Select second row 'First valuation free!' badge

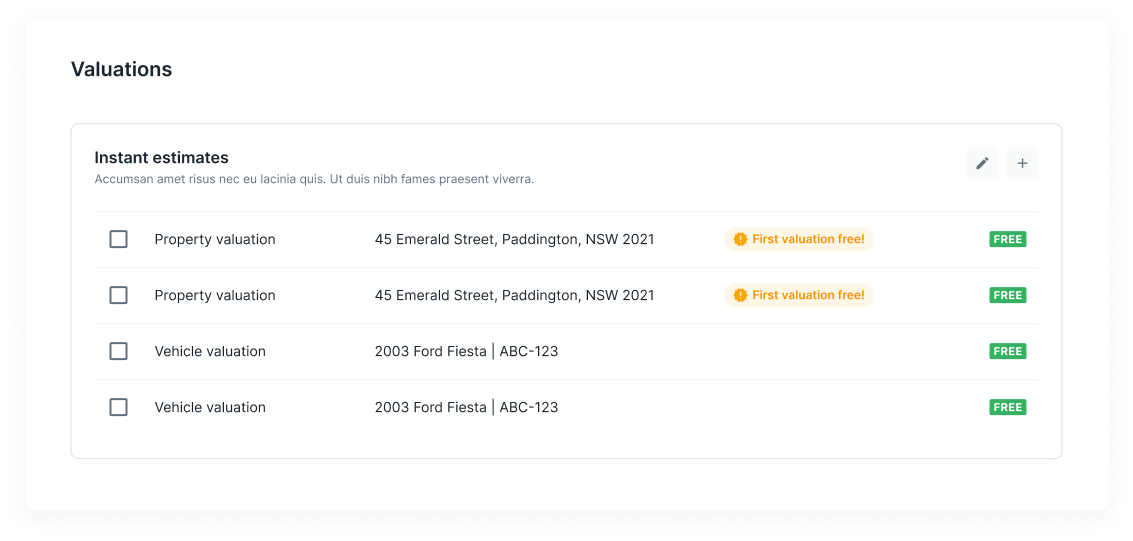[798, 295]
